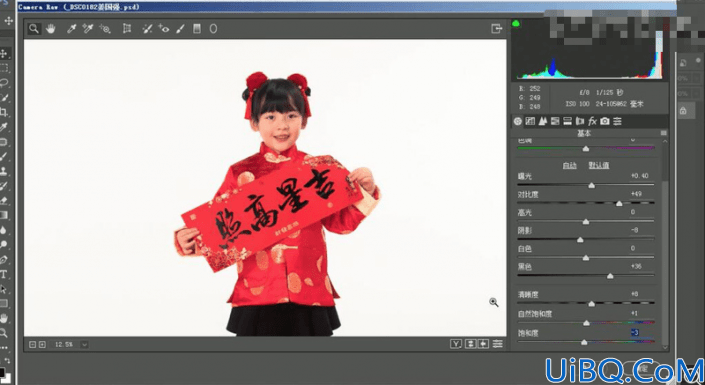Open the fx Effects panel tab
The image size is (705, 385).
[592, 121]
